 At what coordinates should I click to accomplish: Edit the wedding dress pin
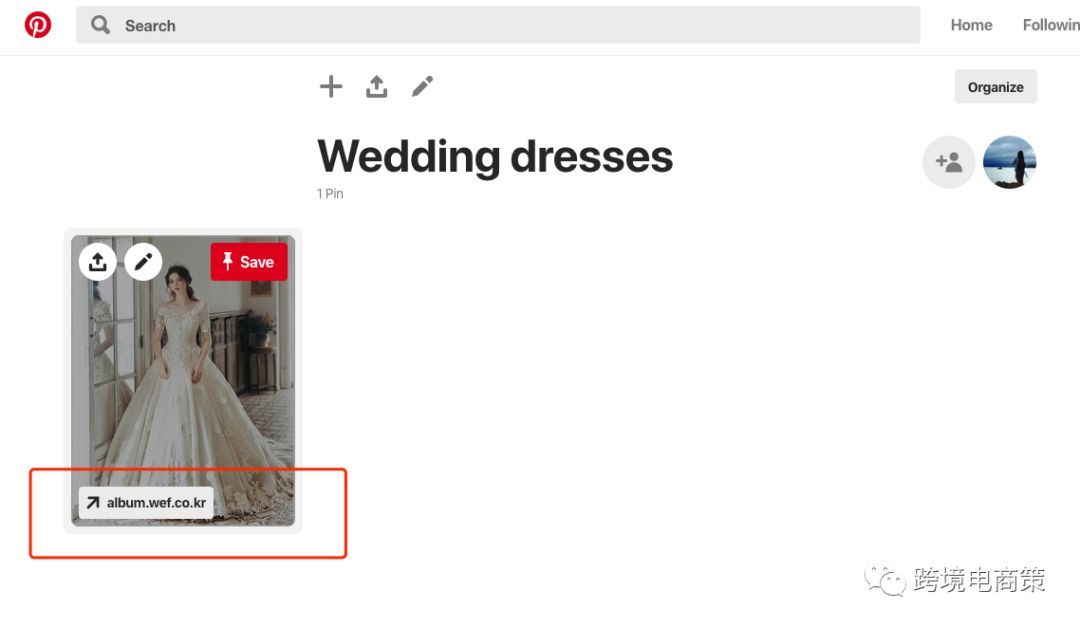point(143,262)
